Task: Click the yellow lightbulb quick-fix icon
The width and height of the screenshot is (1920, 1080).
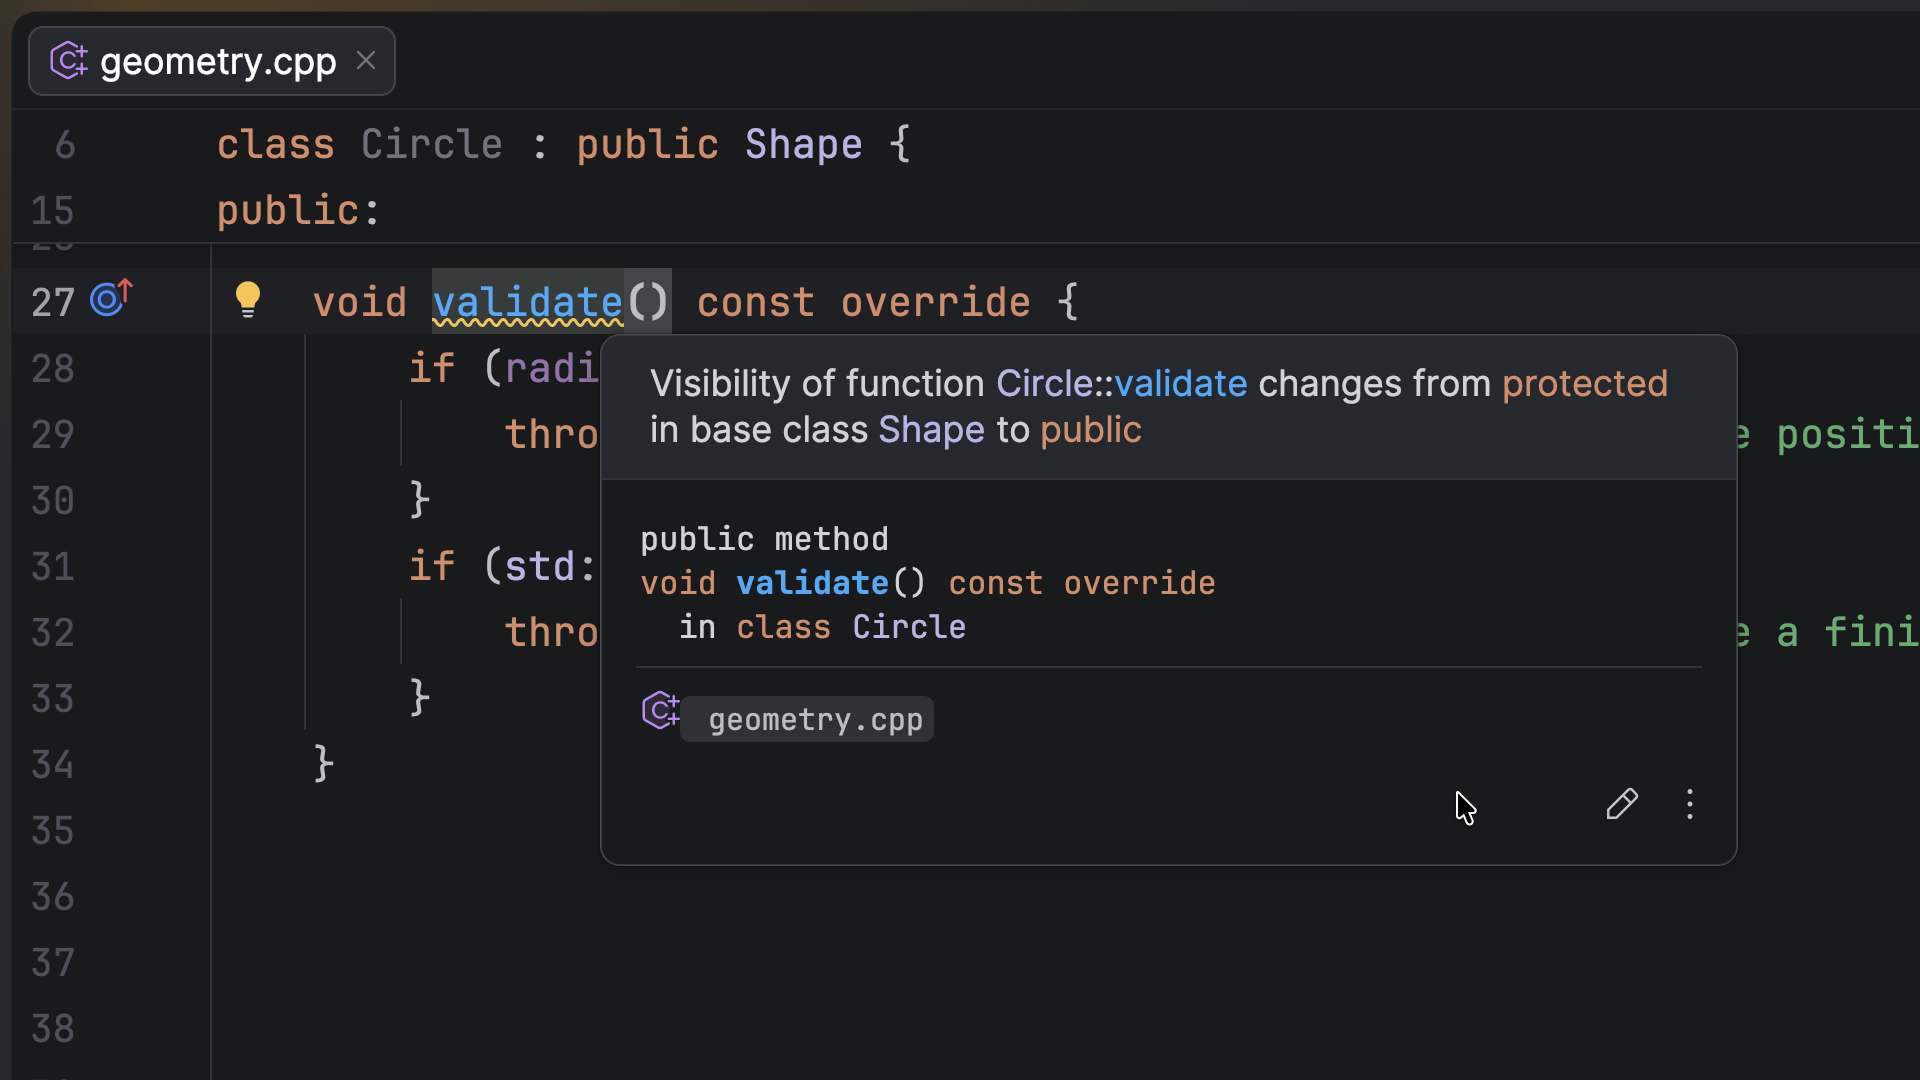Action: pyautogui.click(x=247, y=299)
